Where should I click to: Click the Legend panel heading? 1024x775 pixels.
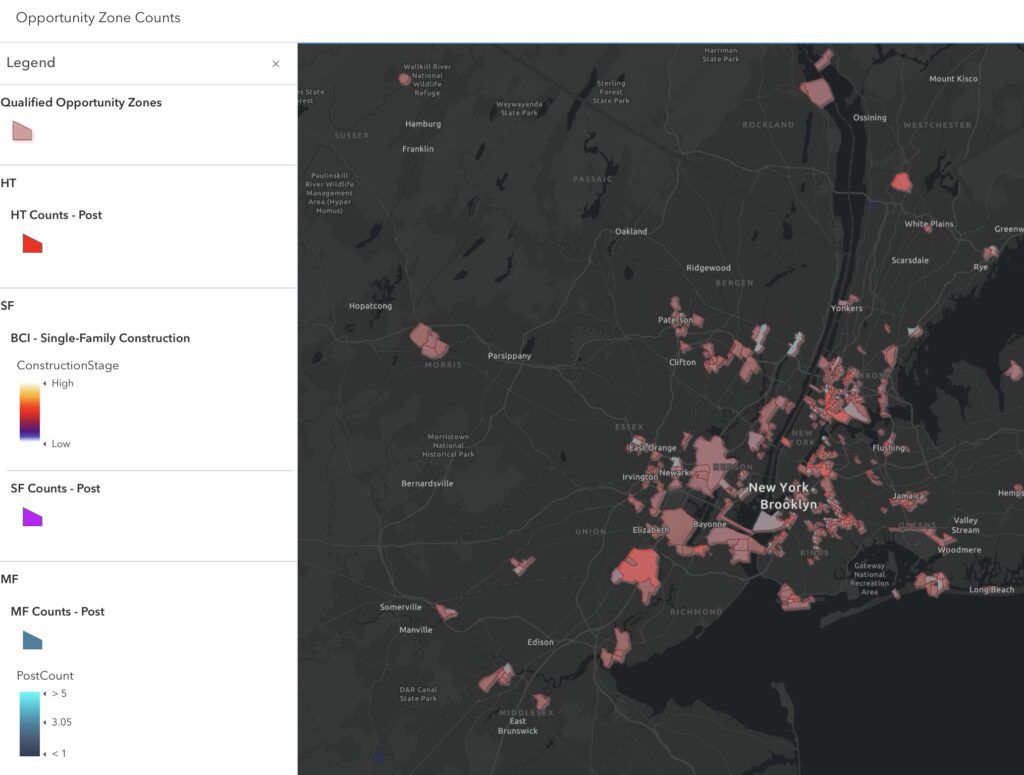pyautogui.click(x=31, y=63)
